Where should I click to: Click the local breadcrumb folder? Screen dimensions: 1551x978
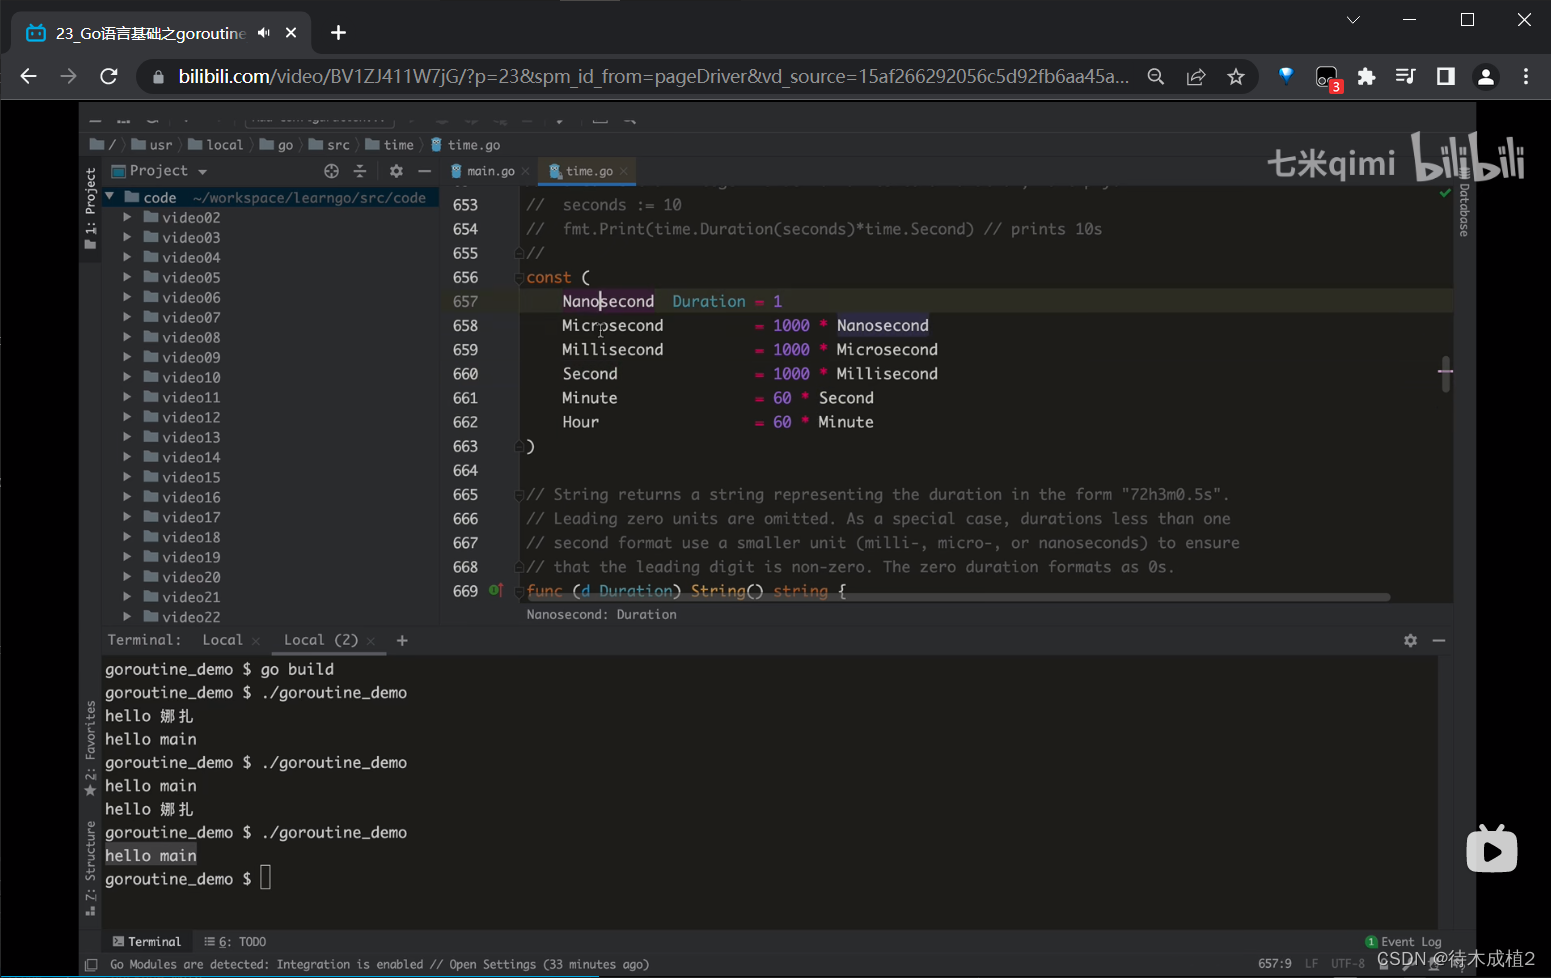click(x=216, y=145)
